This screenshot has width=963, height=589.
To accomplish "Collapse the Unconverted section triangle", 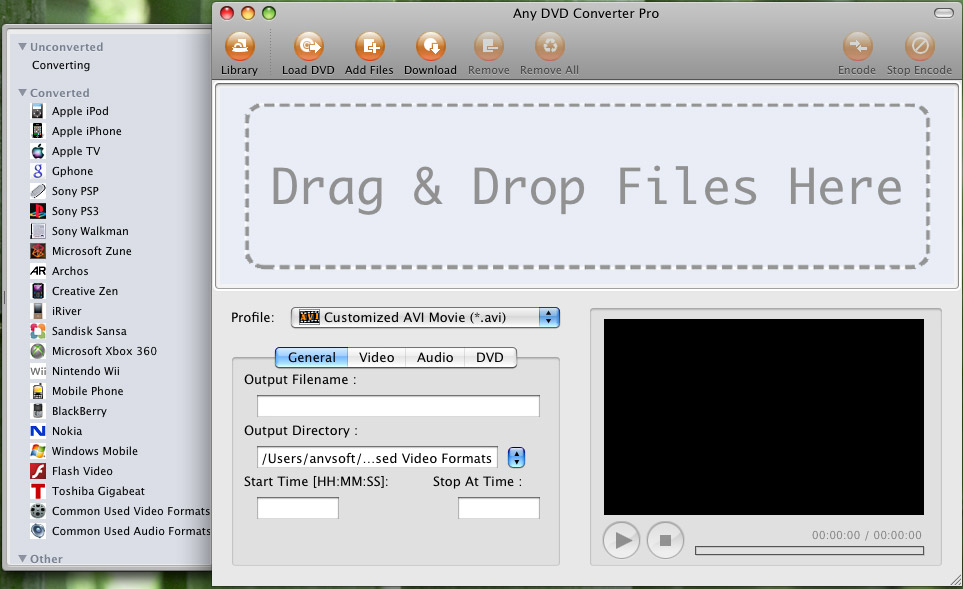I will click(x=23, y=47).
